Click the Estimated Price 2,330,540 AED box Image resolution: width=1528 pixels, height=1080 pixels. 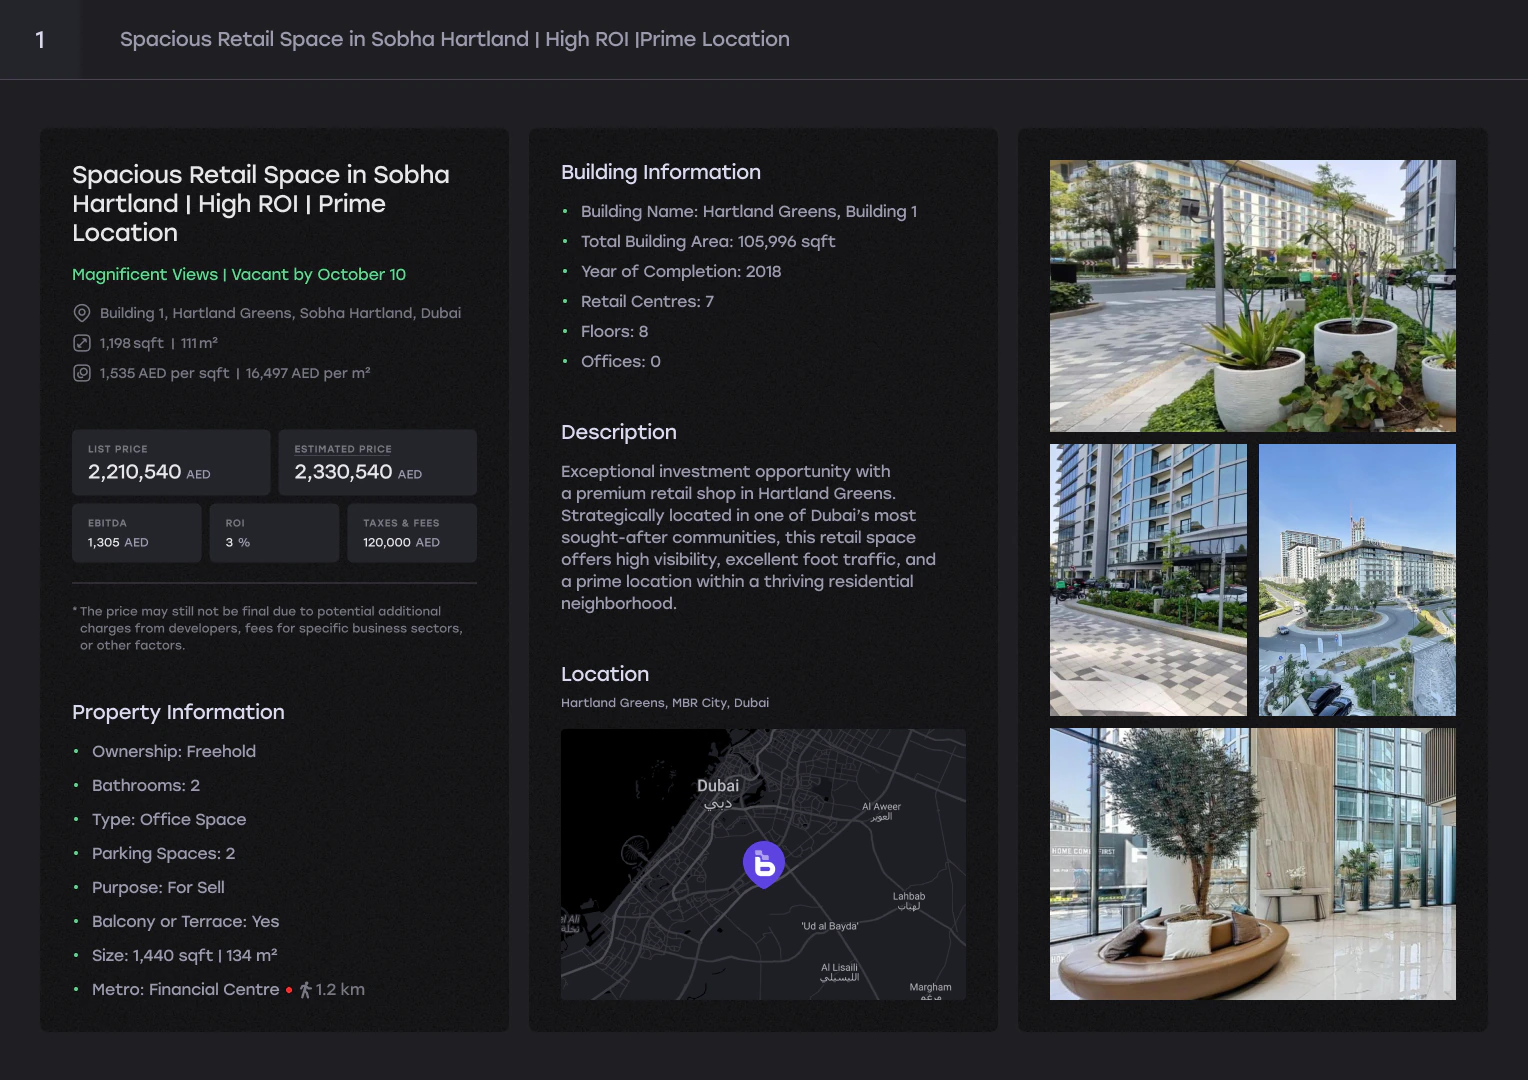point(378,462)
